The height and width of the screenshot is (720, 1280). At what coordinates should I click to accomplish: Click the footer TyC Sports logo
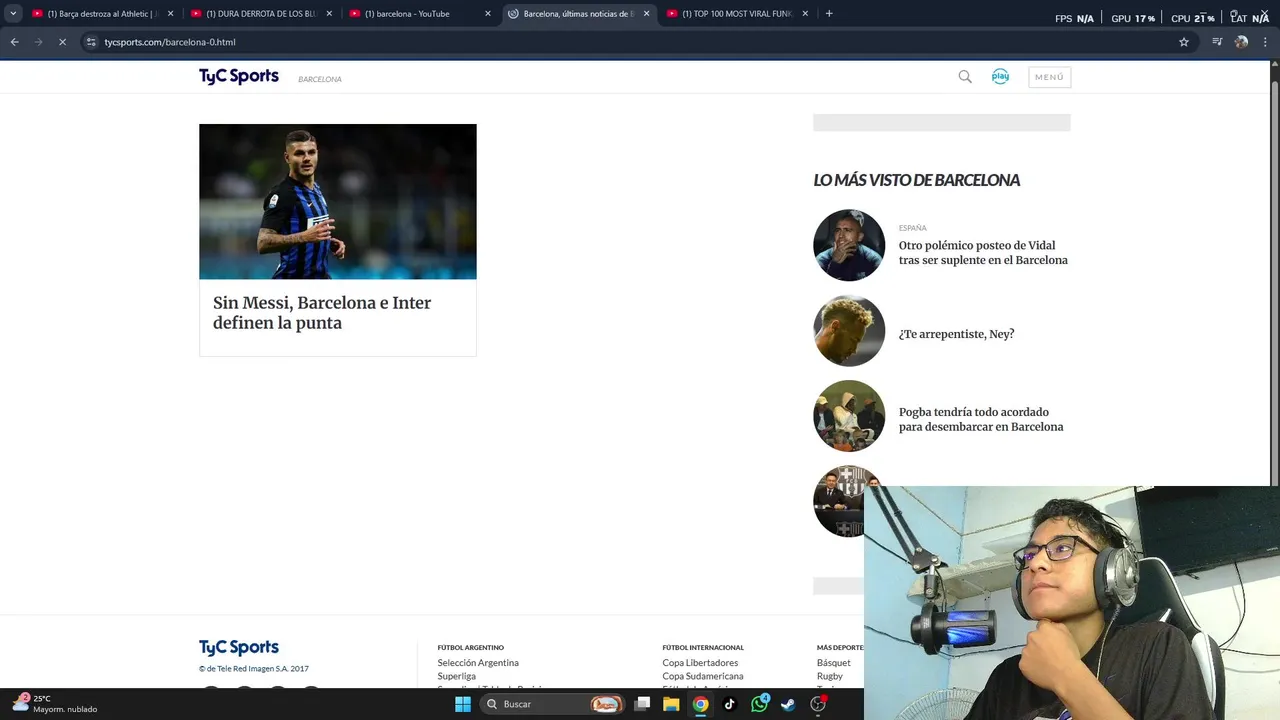[238, 647]
